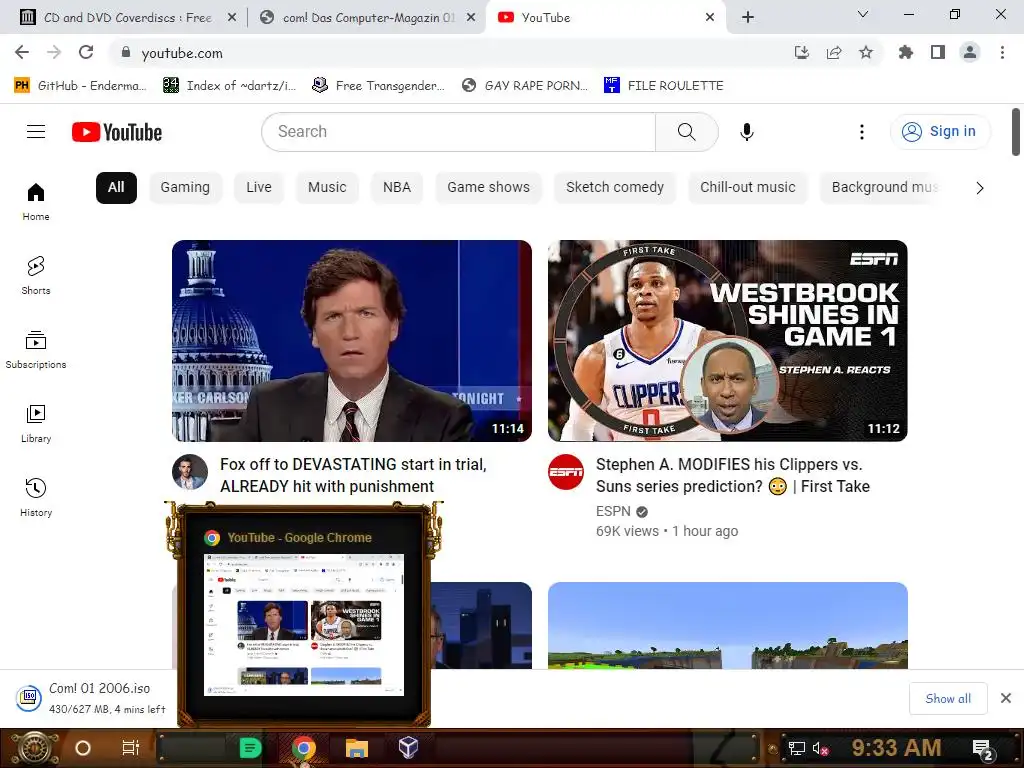The height and width of the screenshot is (768, 1024).
Task: Open Chrome three-dot menu
Action: [1002, 52]
